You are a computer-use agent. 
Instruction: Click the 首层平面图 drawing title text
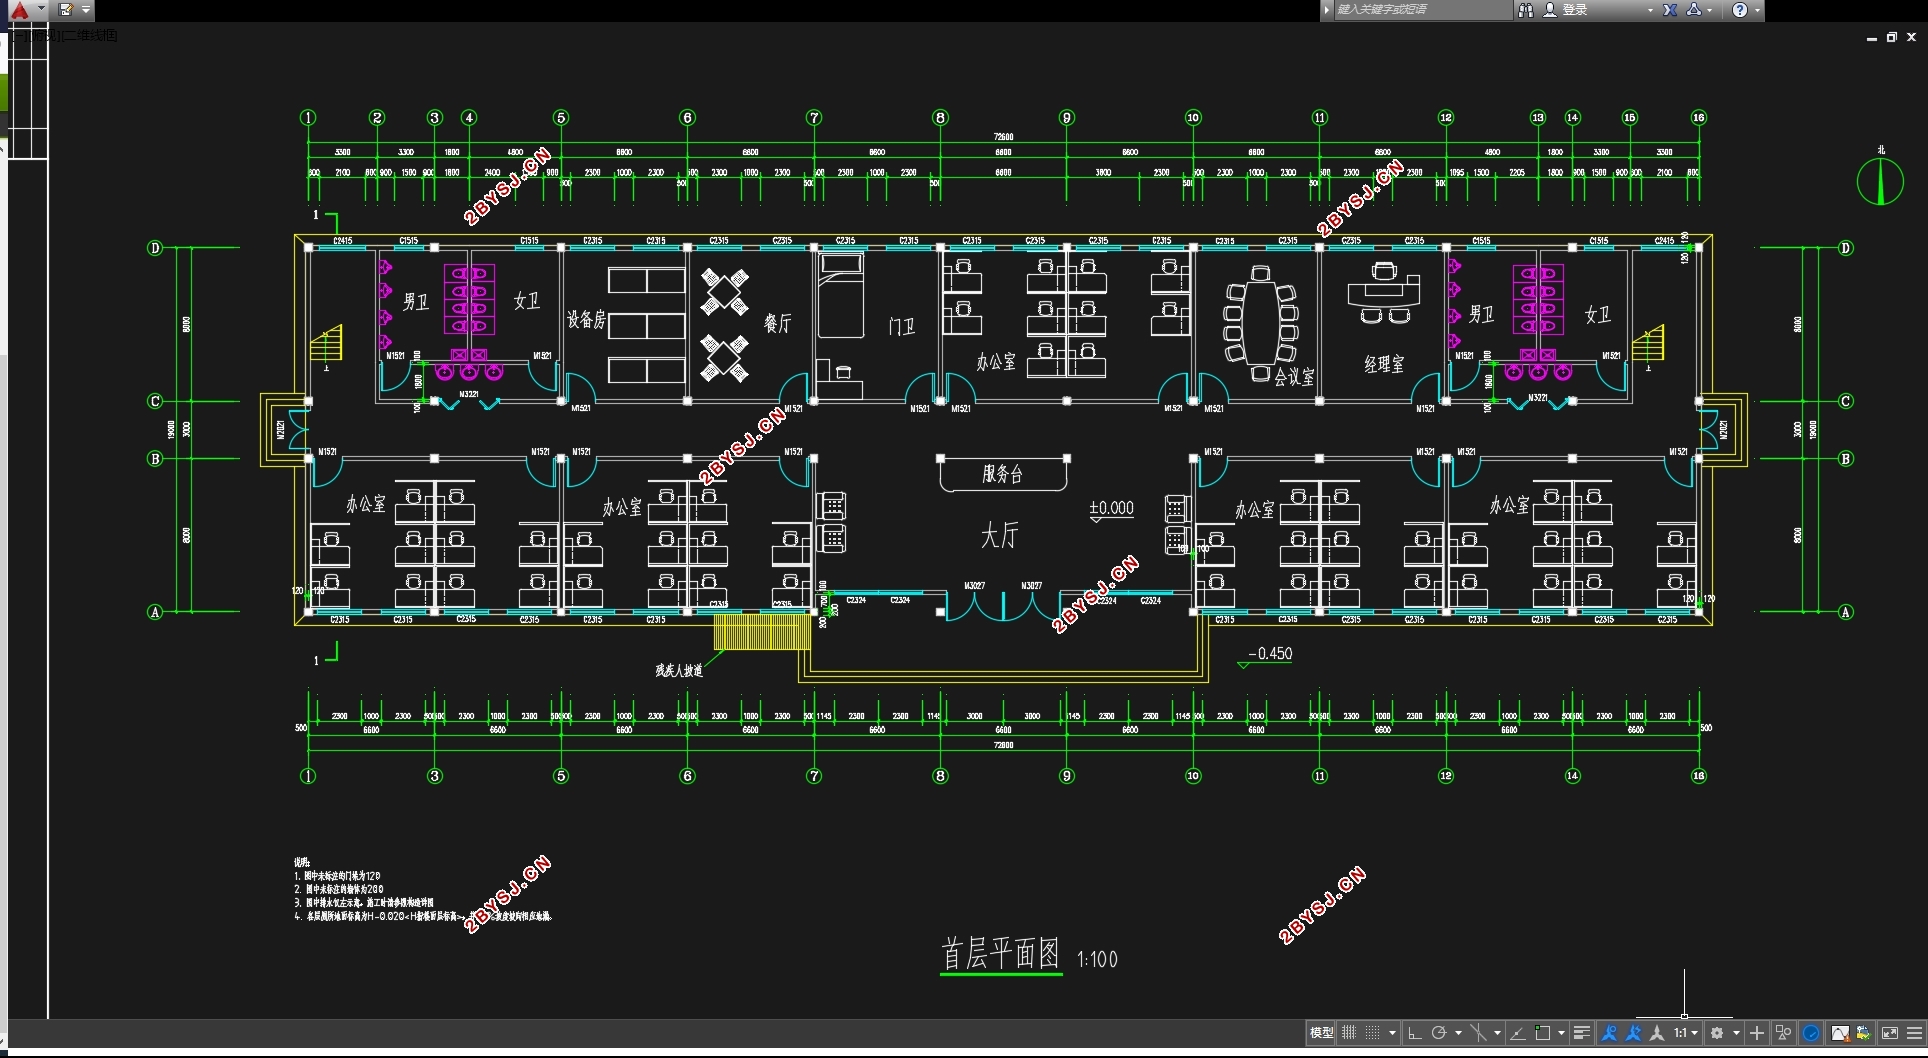tap(1000, 954)
